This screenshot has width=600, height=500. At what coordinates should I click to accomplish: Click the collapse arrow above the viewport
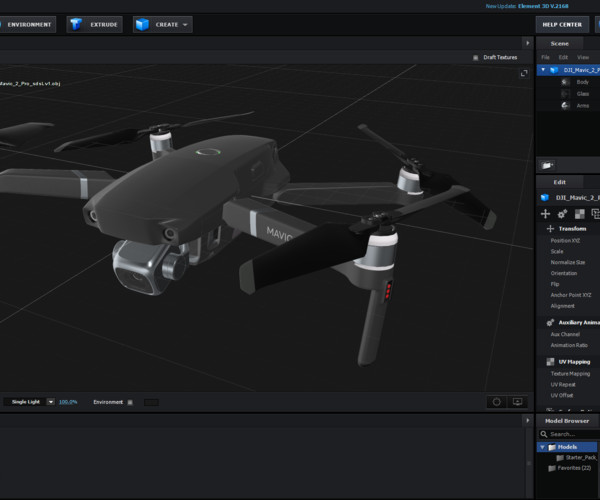(528, 43)
